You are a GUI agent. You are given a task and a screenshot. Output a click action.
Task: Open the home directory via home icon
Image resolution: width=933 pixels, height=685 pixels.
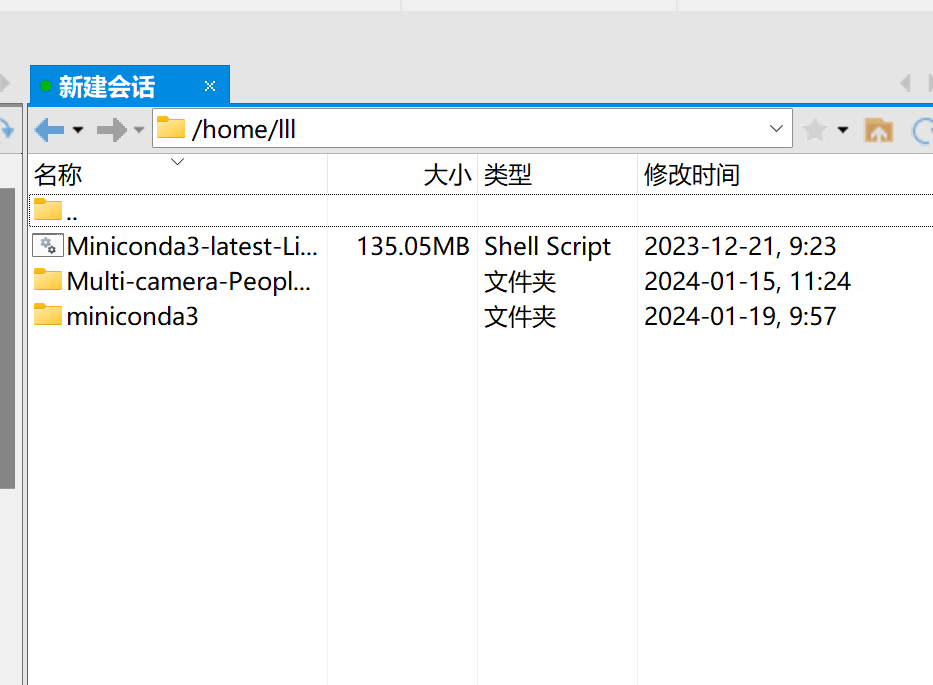[878, 128]
